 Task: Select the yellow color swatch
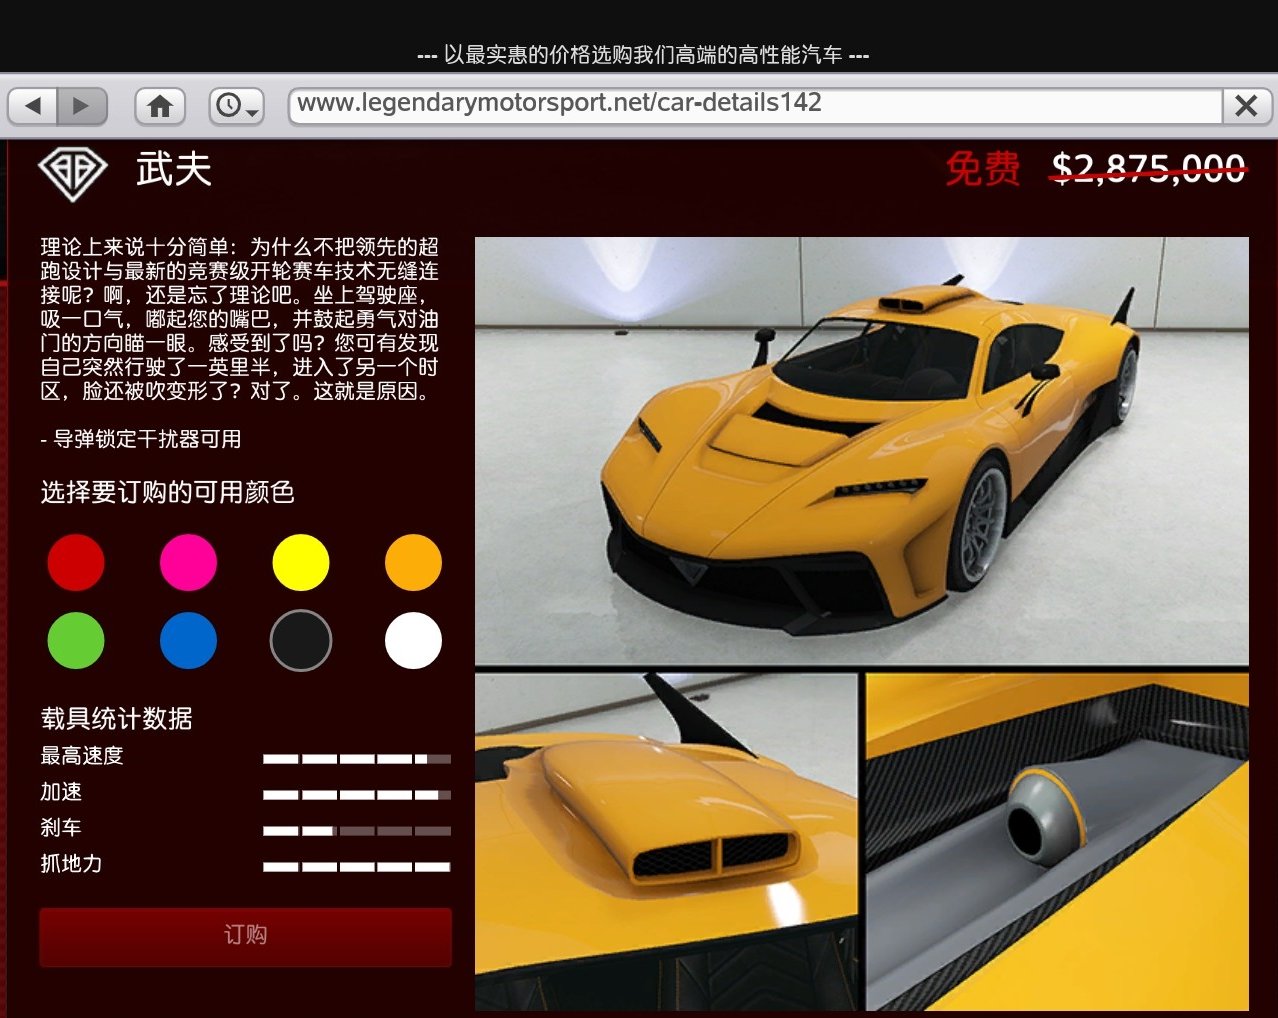(x=301, y=562)
